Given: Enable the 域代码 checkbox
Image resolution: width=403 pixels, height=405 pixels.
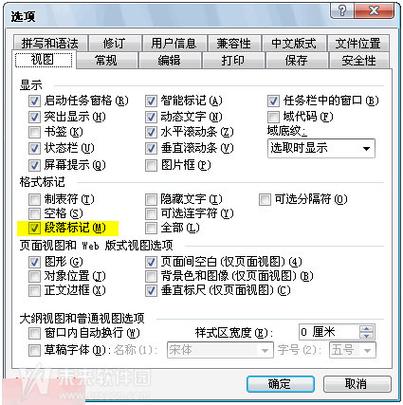Looking at the screenshot, I should point(273,117).
